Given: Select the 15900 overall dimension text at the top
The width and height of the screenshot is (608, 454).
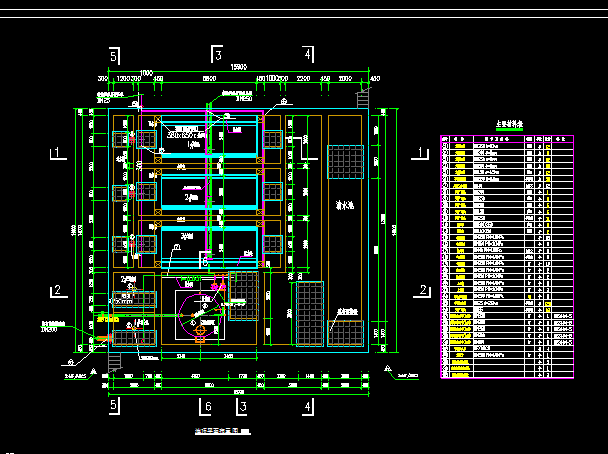Looking at the screenshot, I should [x=238, y=67].
